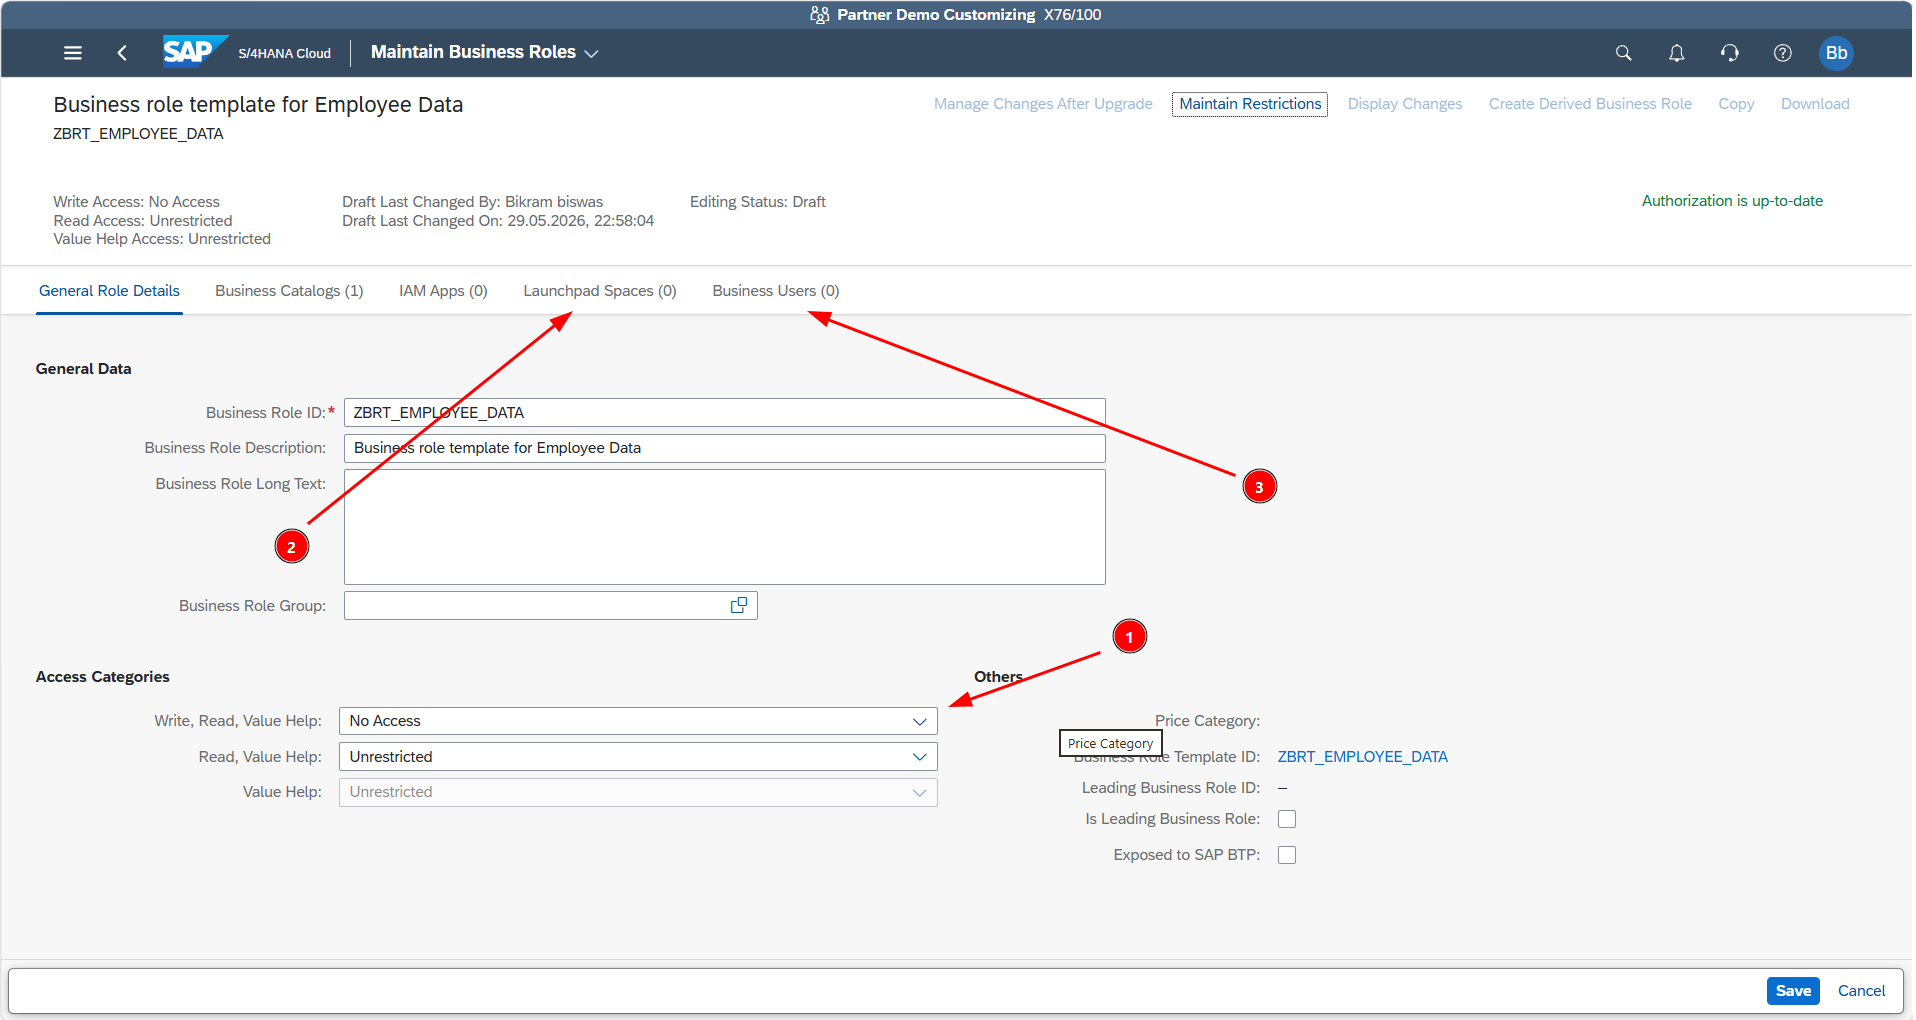Go back with the back arrow
The height and width of the screenshot is (1020, 1916).
[x=122, y=53]
